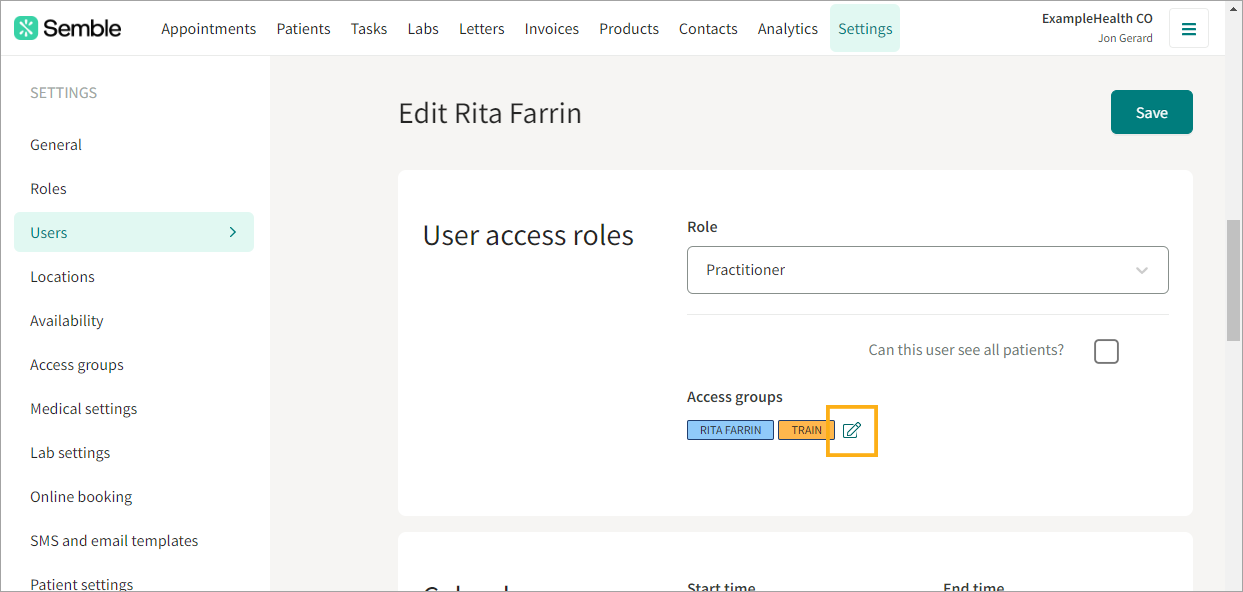
Task: Open the hamburger menu button
Action: point(1189,29)
